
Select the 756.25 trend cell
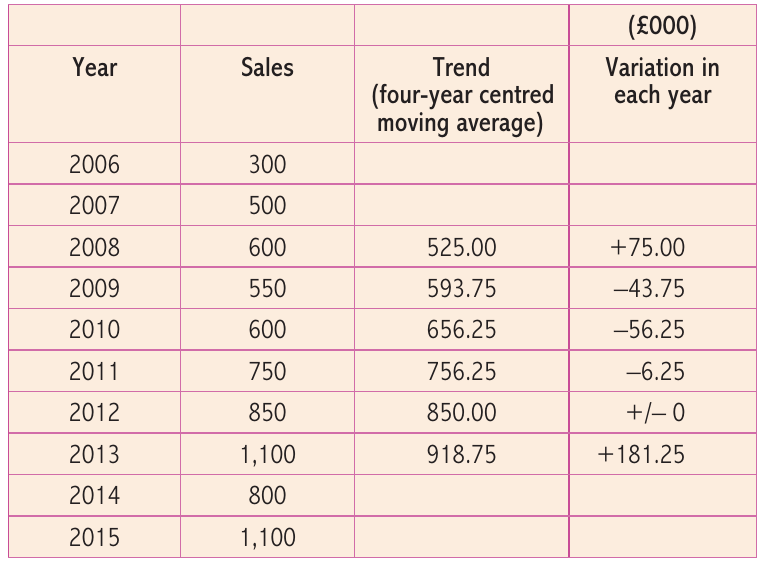click(x=461, y=372)
